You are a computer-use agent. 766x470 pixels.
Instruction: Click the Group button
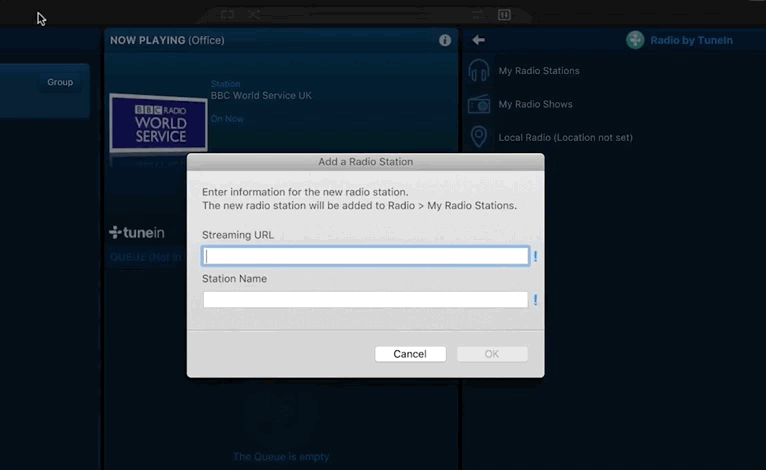point(60,82)
